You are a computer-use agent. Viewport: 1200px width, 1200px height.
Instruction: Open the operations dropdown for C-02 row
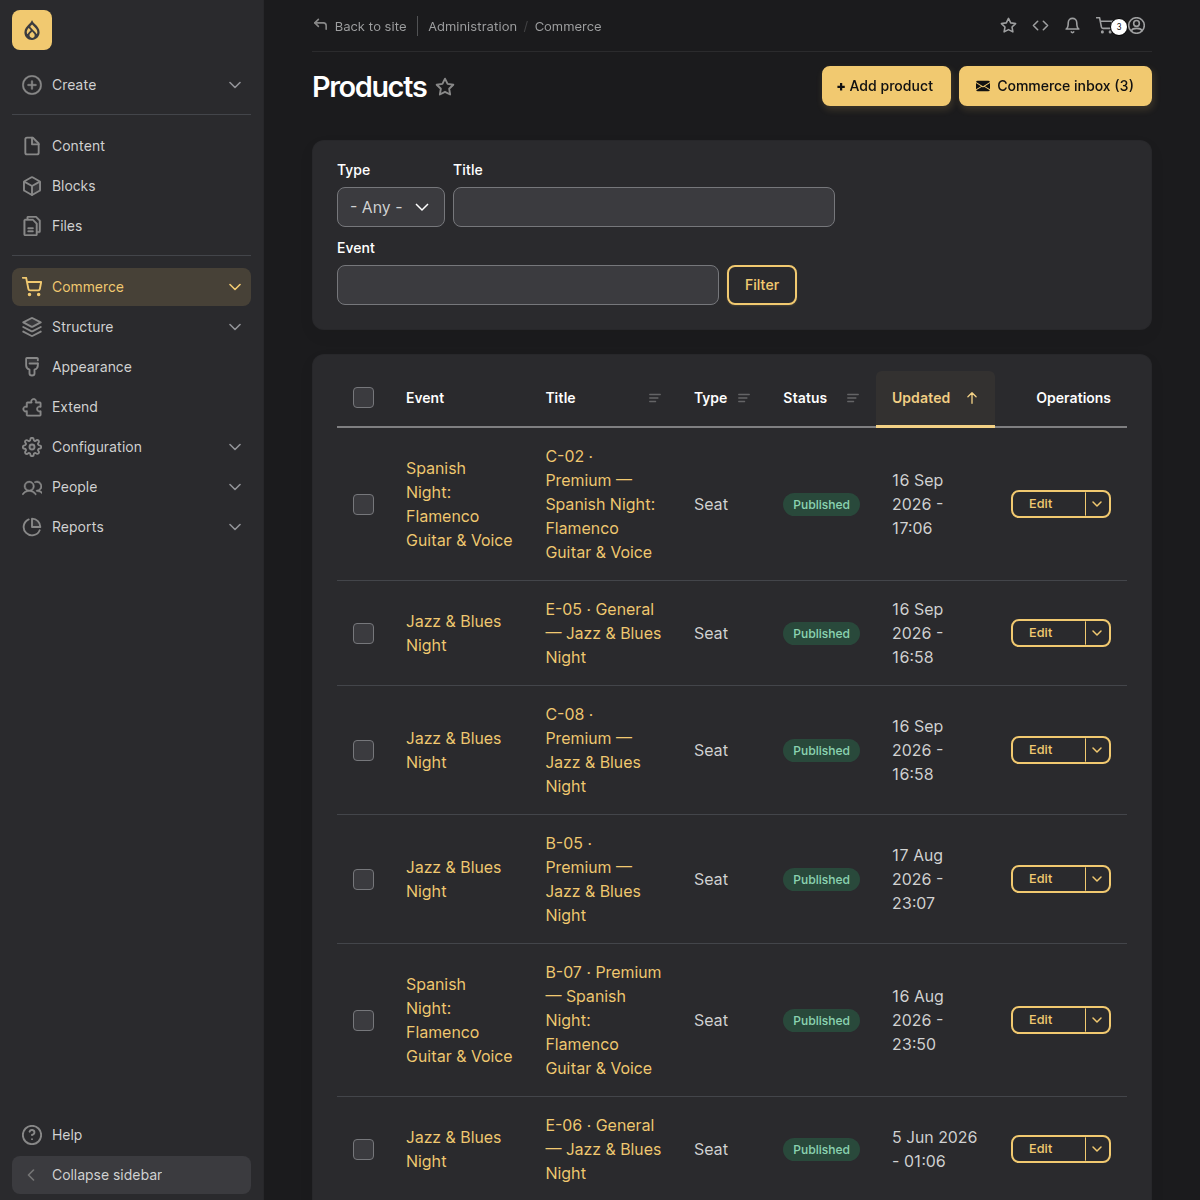pyautogui.click(x=1098, y=504)
